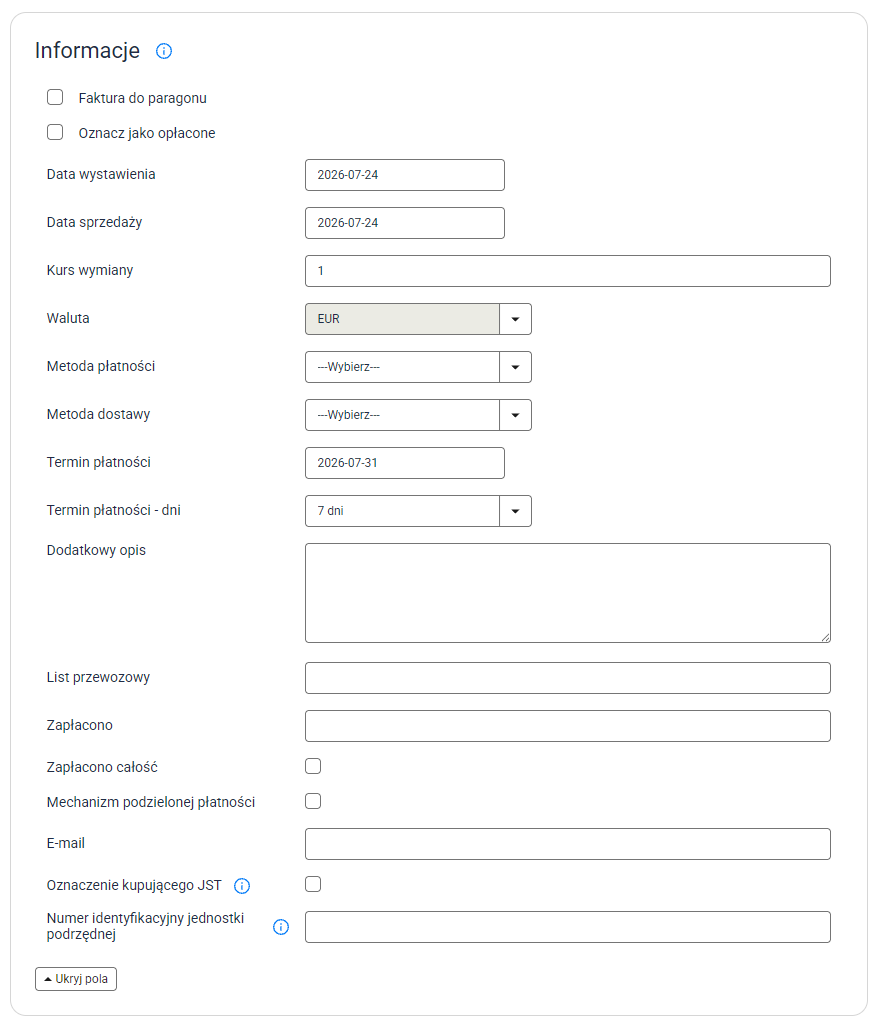Click the Data wystawienia date field
Viewport: 880px width, 1027px height.
(x=405, y=175)
